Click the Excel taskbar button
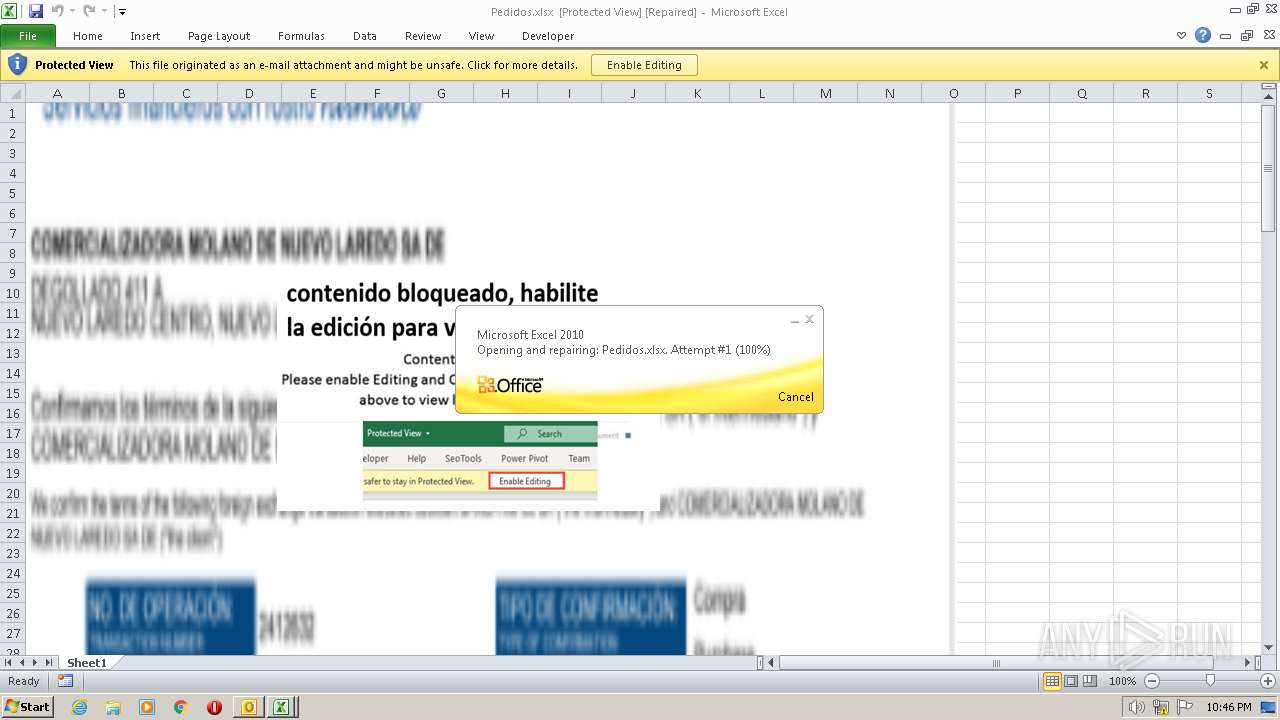1280x720 pixels. click(x=282, y=707)
